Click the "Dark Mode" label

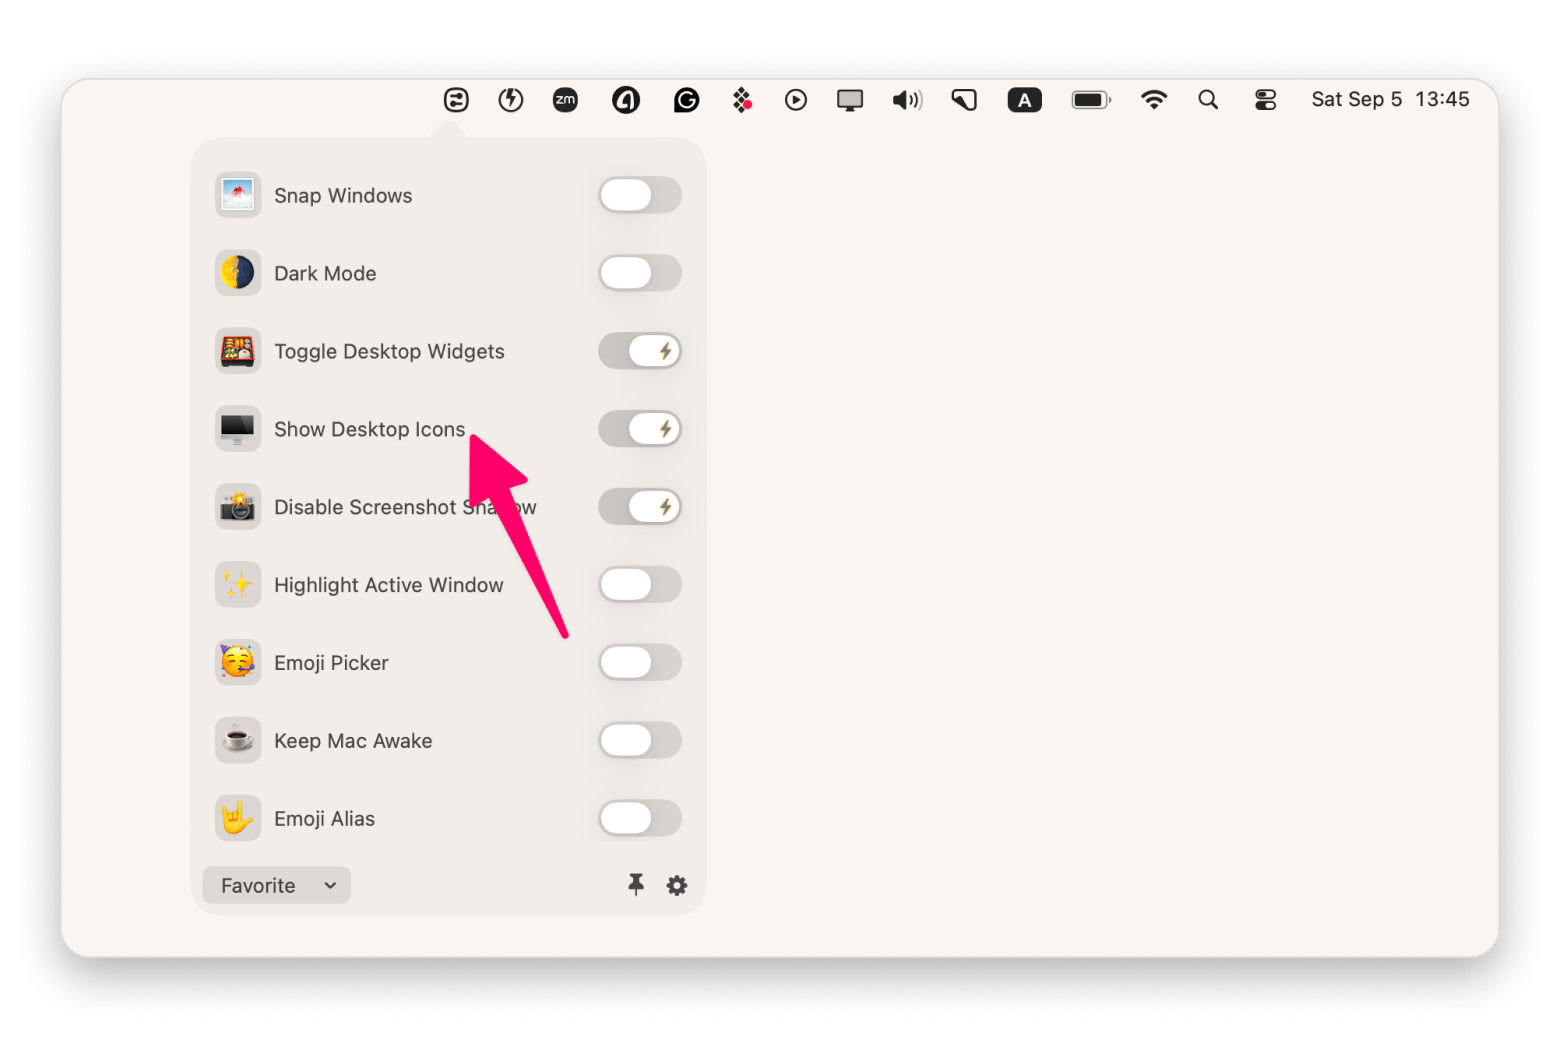[325, 273]
